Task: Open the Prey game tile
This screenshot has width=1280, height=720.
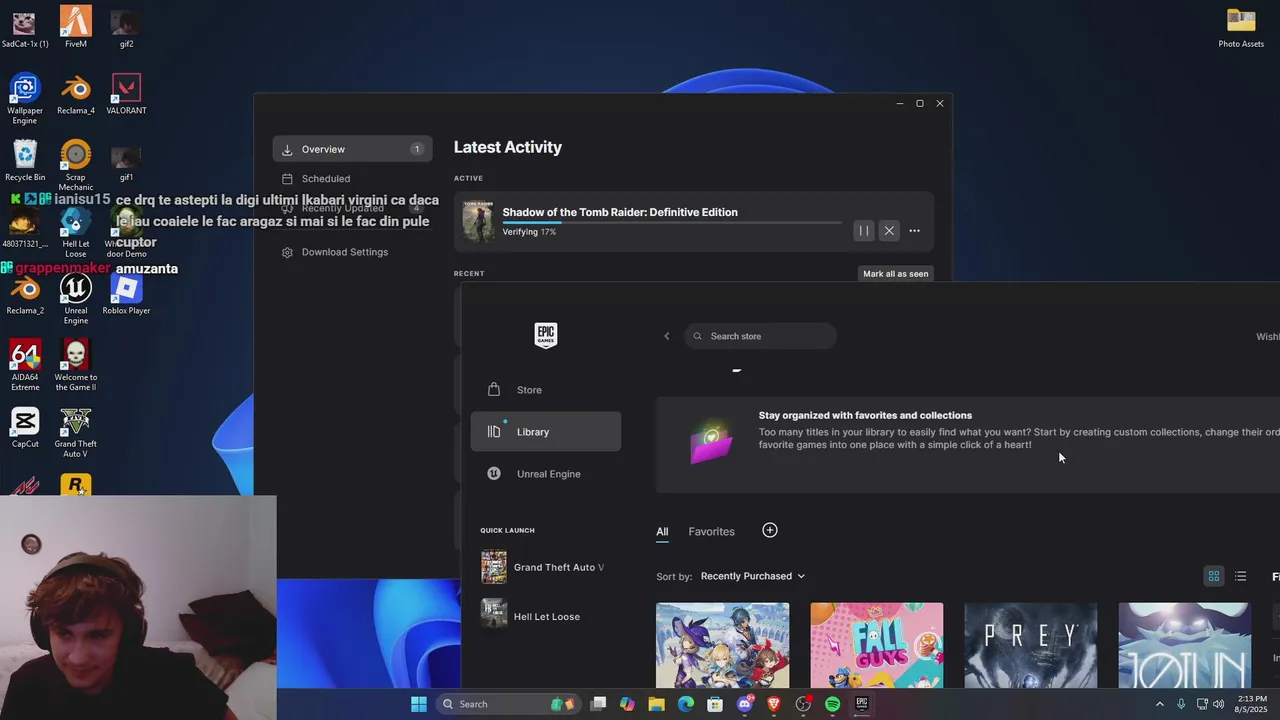Action: point(1030,645)
